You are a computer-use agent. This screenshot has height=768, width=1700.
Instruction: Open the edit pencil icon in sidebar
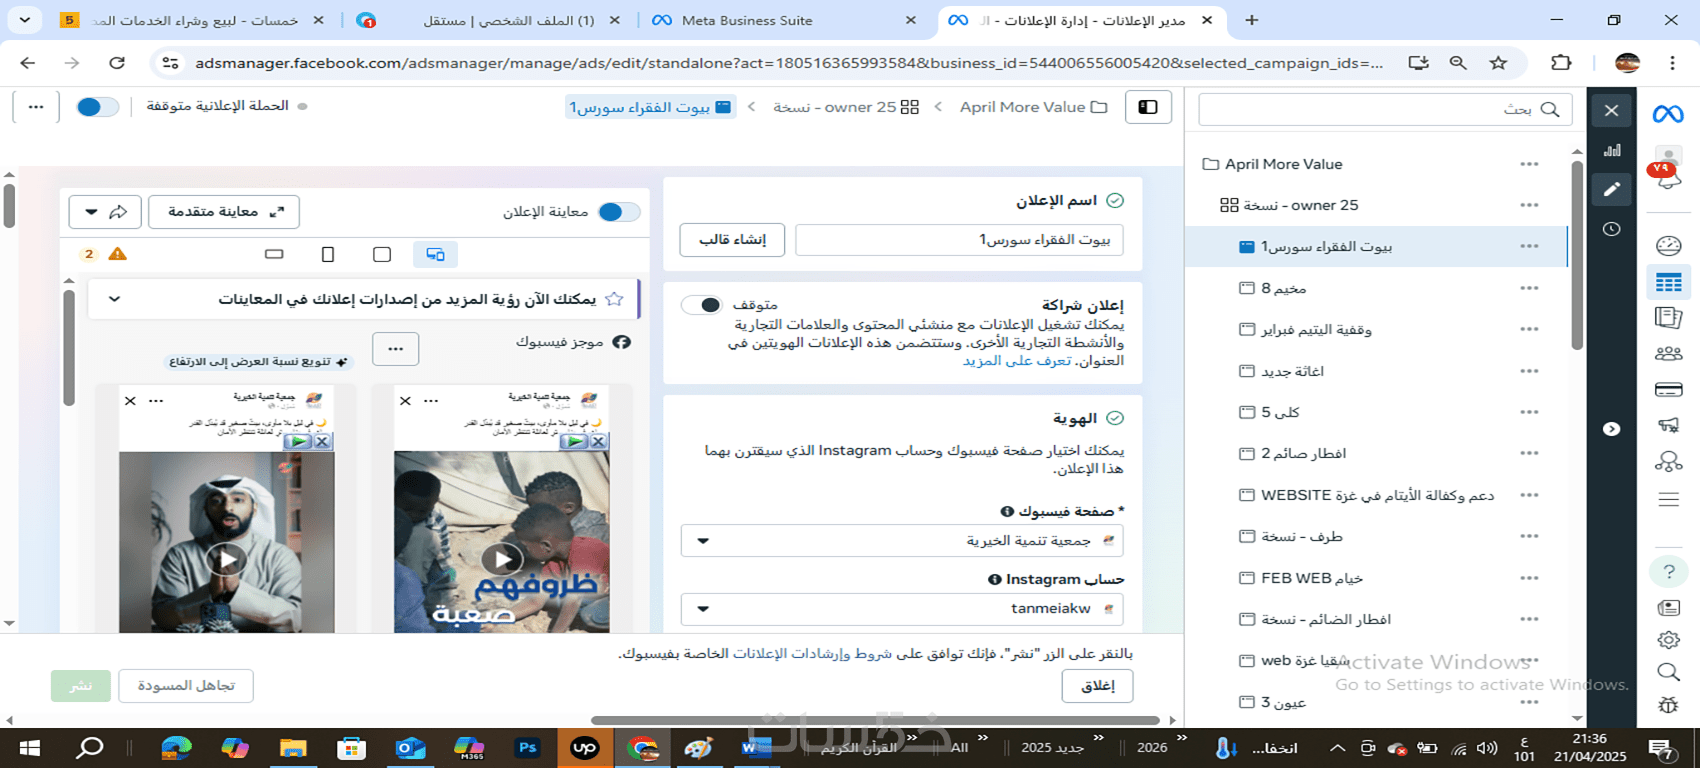coord(1611,189)
